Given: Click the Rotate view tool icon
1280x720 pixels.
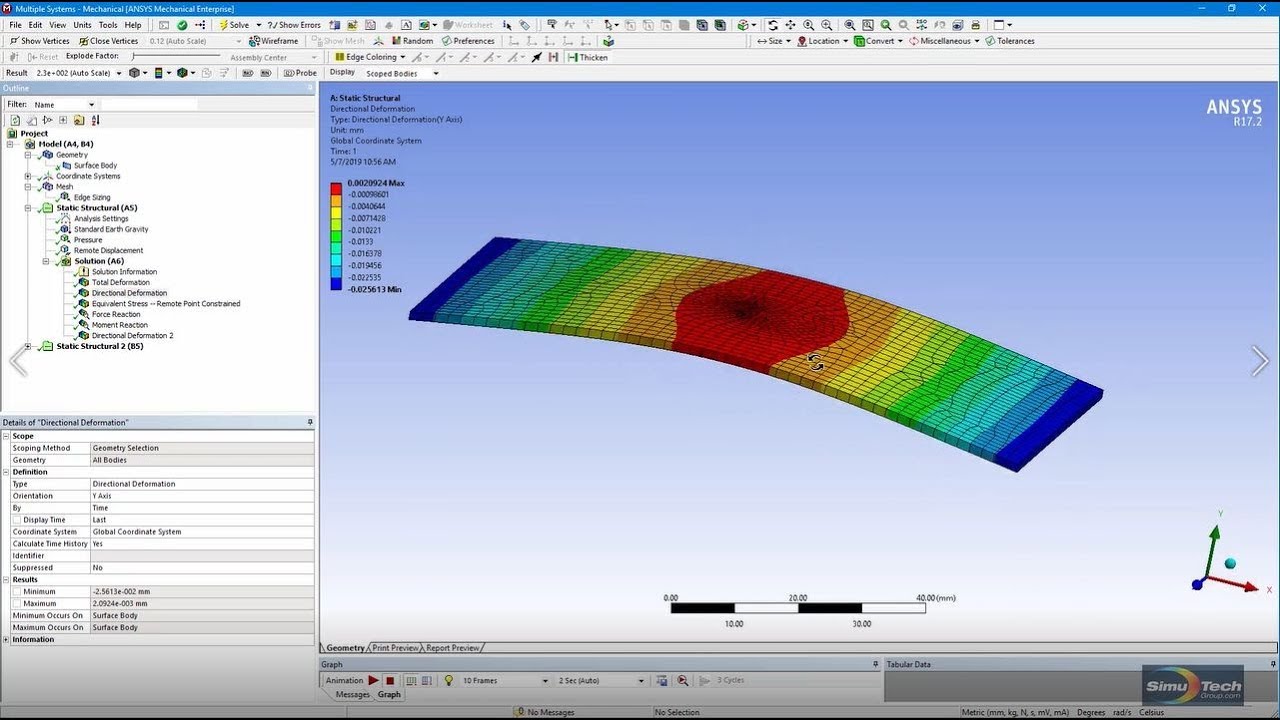Looking at the screenshot, I should [x=773, y=25].
